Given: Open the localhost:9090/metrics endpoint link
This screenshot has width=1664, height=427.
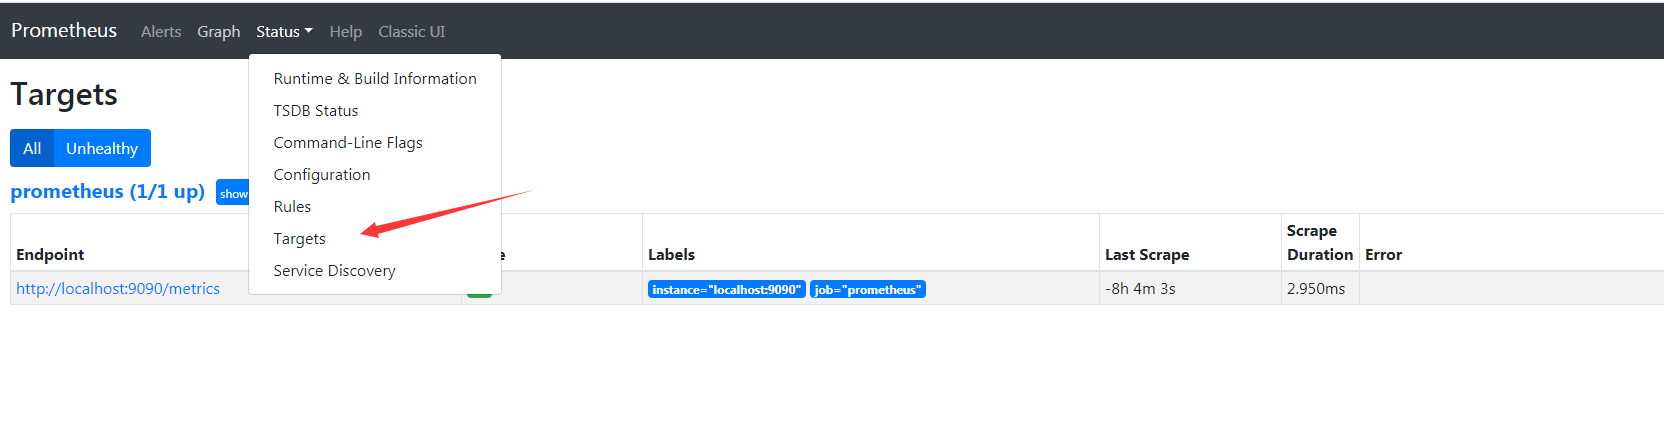Looking at the screenshot, I should click(x=118, y=288).
